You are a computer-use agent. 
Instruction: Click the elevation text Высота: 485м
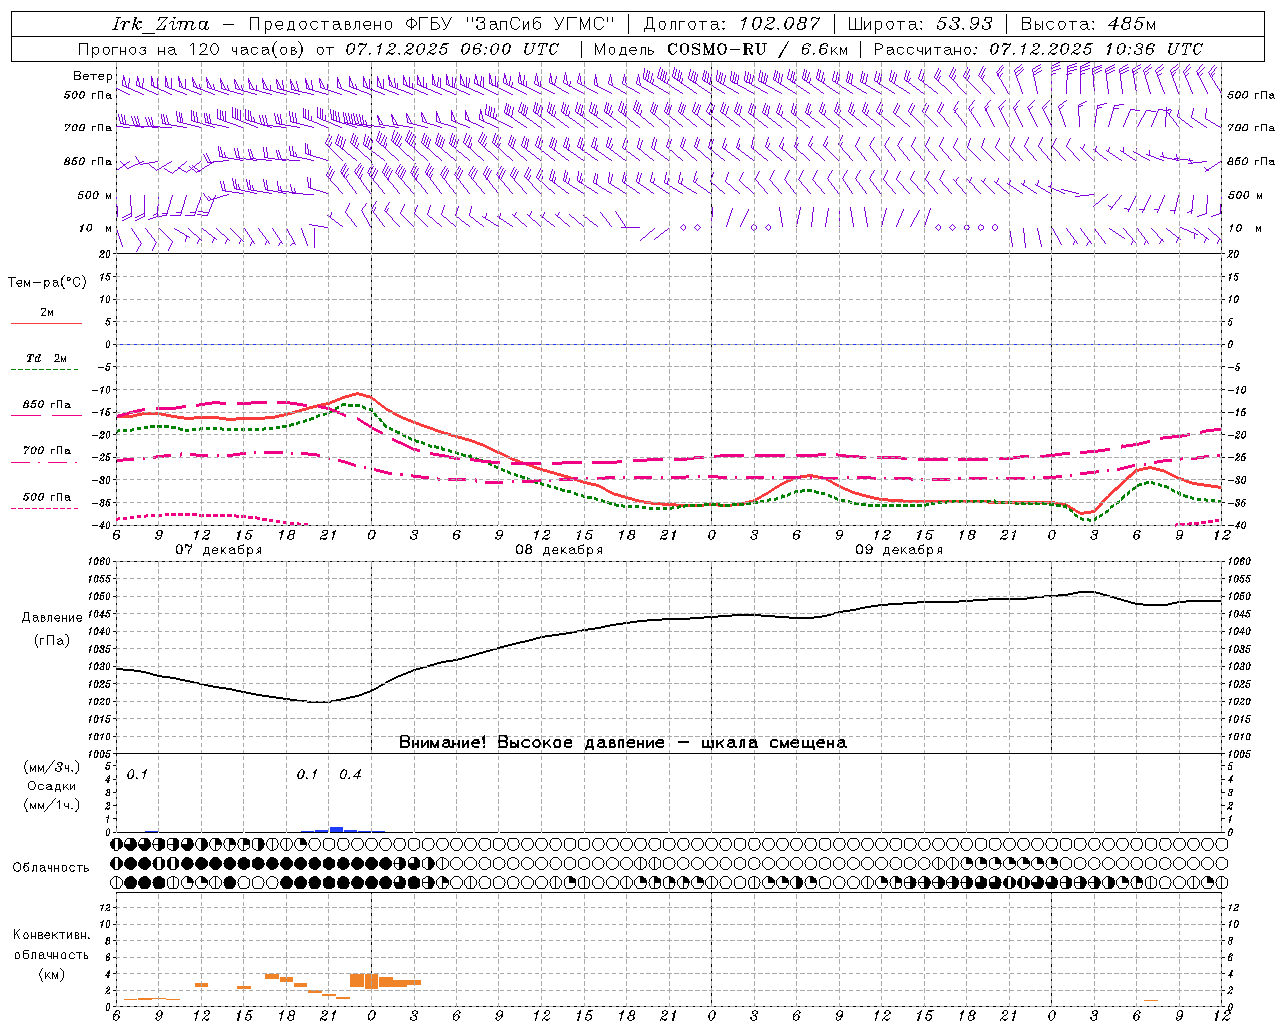[1088, 24]
